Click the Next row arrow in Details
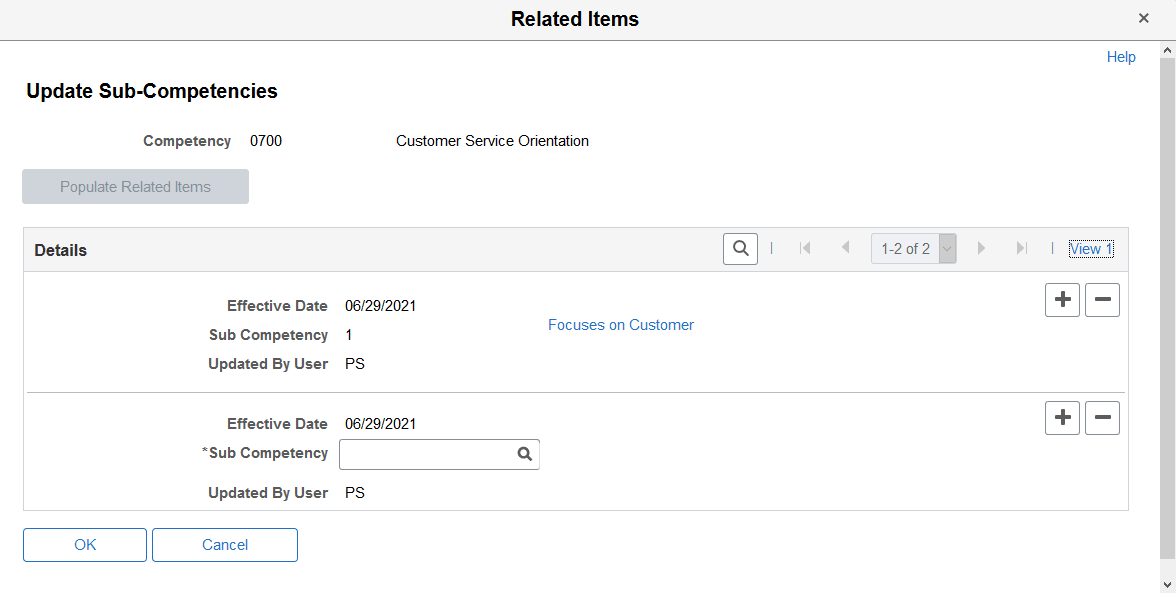Viewport: 1176px width, 595px height. tap(981, 249)
